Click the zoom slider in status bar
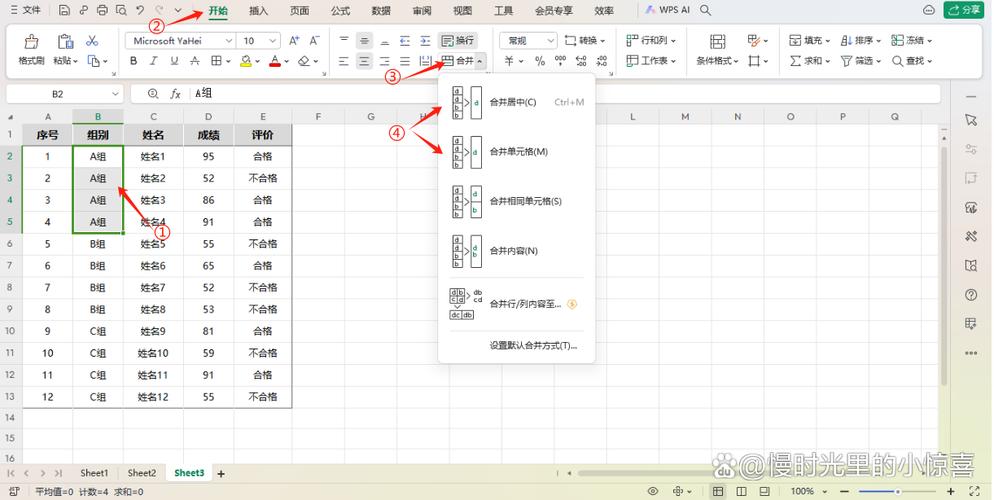 coord(898,492)
